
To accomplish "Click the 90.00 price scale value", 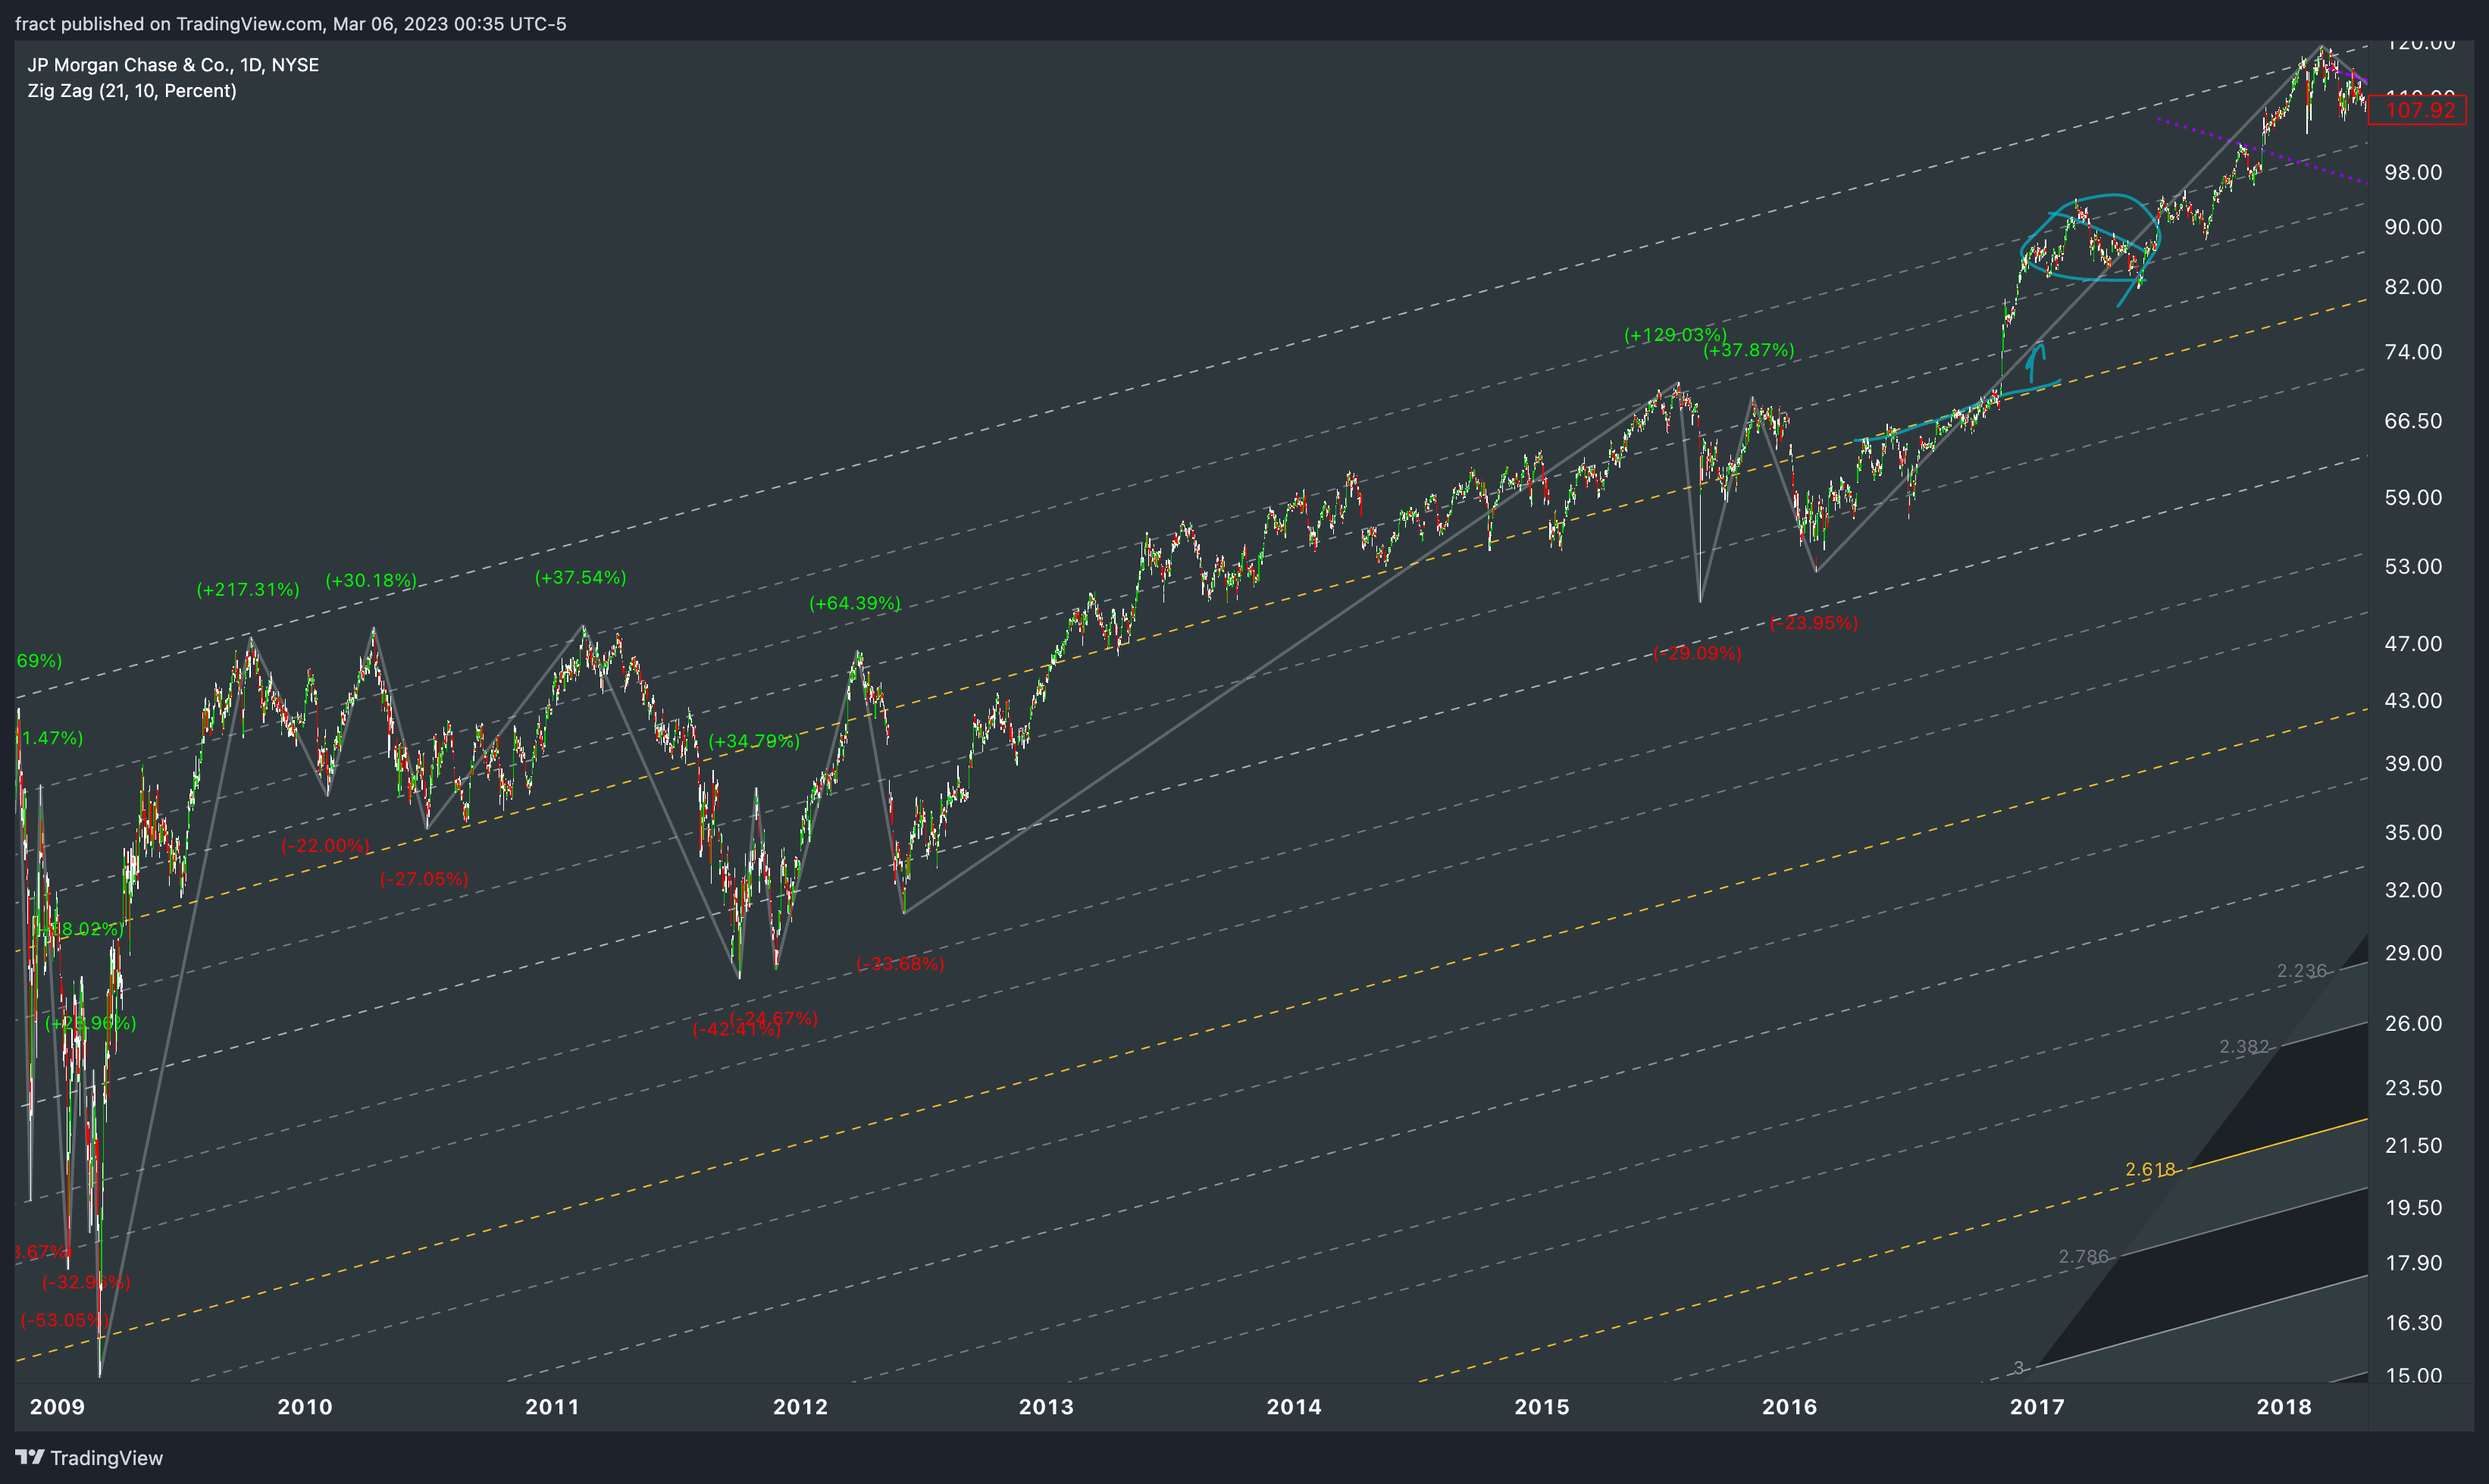I will click(2413, 228).
